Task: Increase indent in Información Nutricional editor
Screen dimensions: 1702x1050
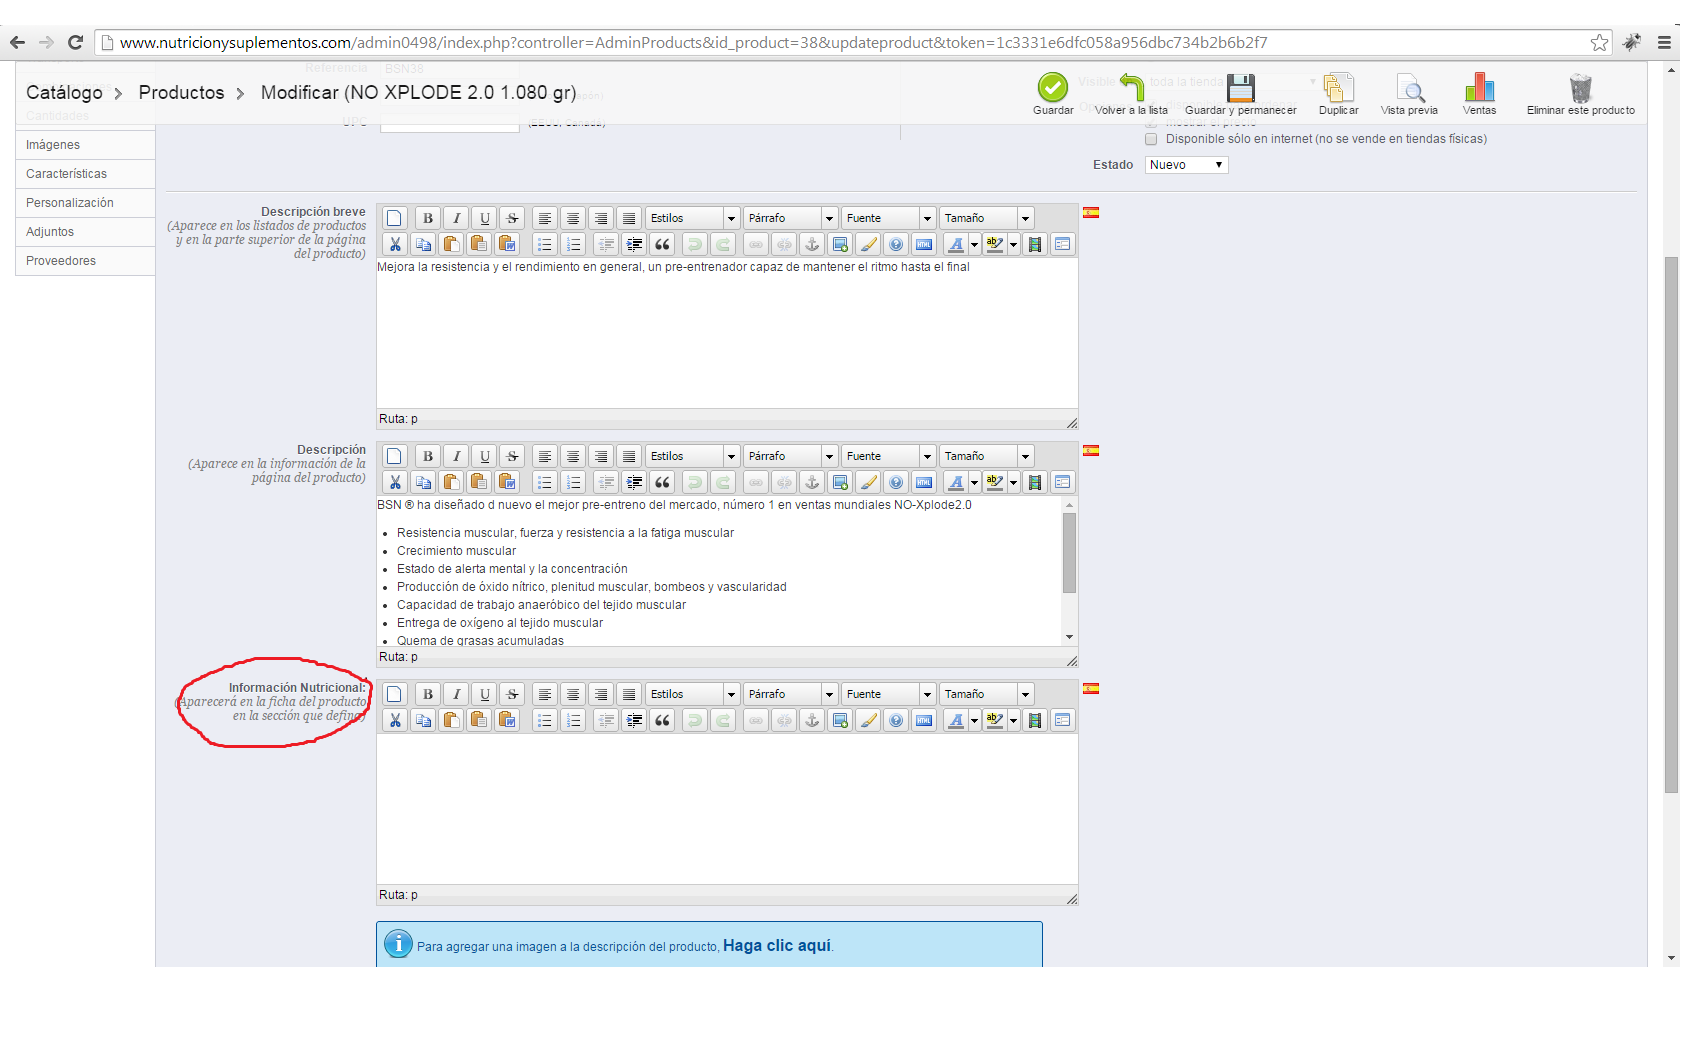Action: [634, 720]
